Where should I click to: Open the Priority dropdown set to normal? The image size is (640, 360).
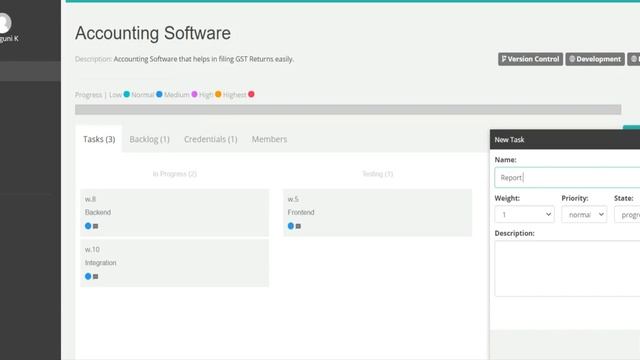[x=584, y=215]
